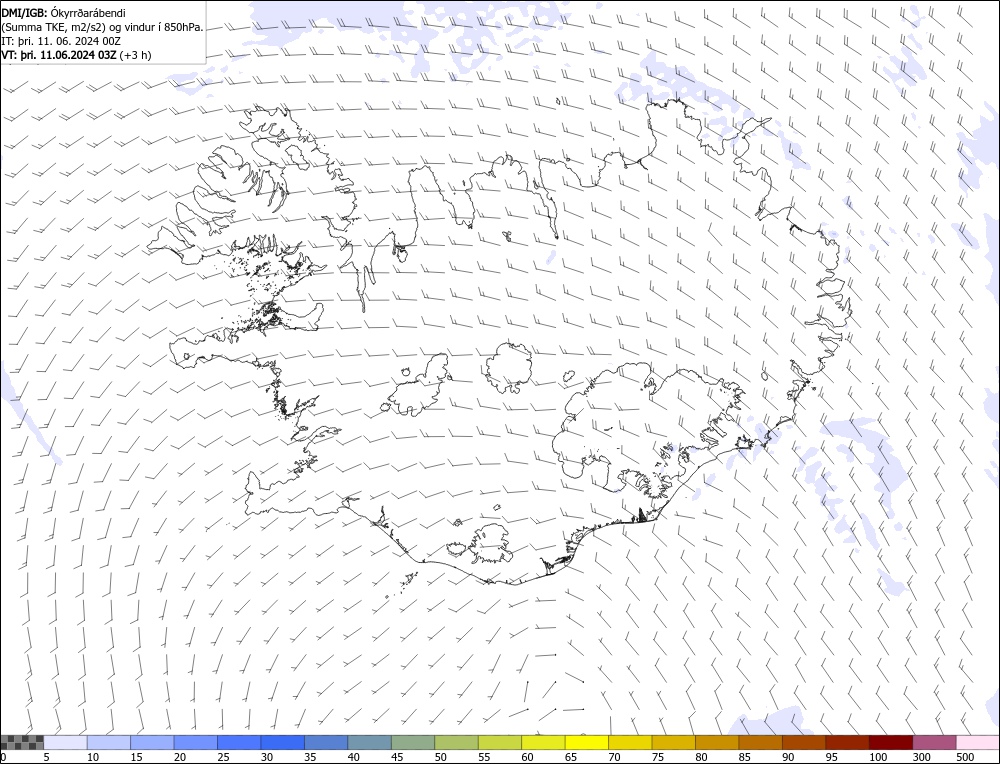Click the legend label '75'
The image size is (1000, 764).
click(658, 757)
